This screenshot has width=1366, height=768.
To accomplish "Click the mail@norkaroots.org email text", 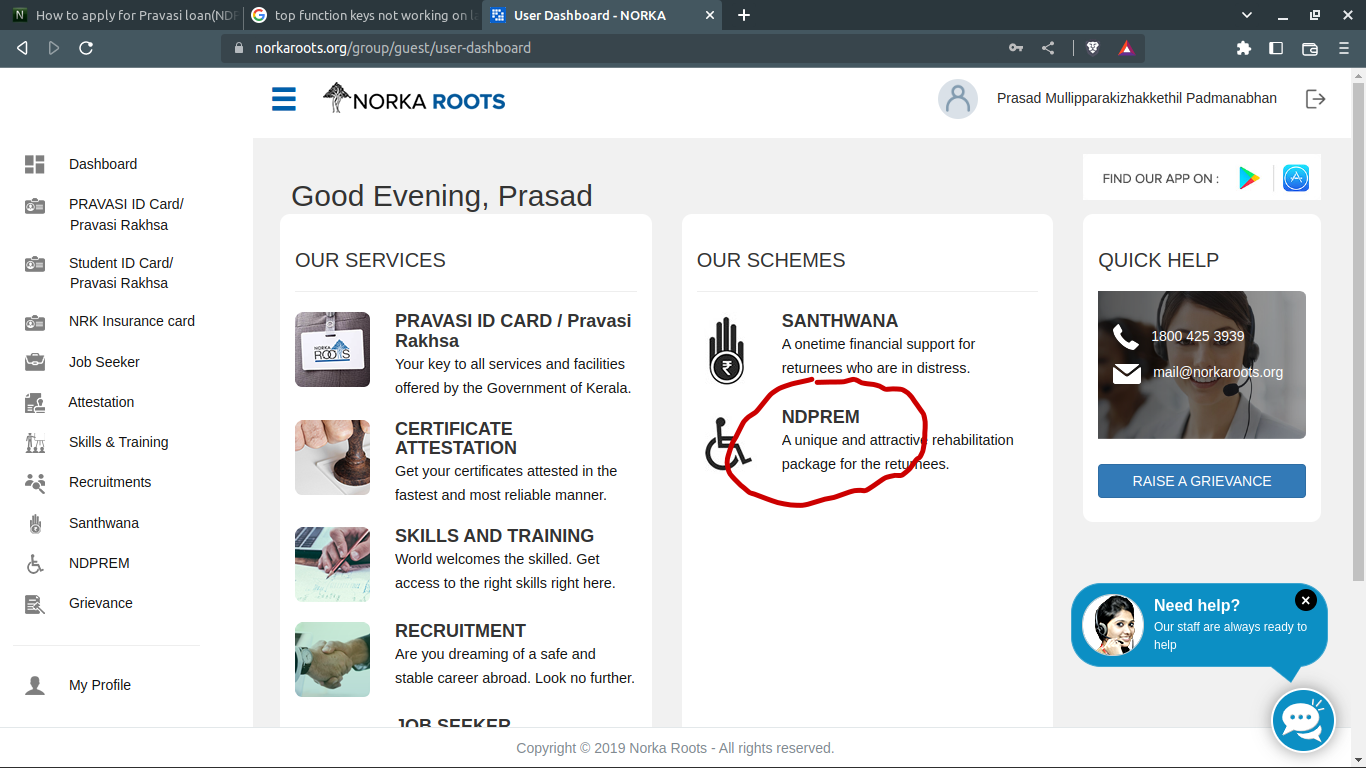I will [1218, 372].
